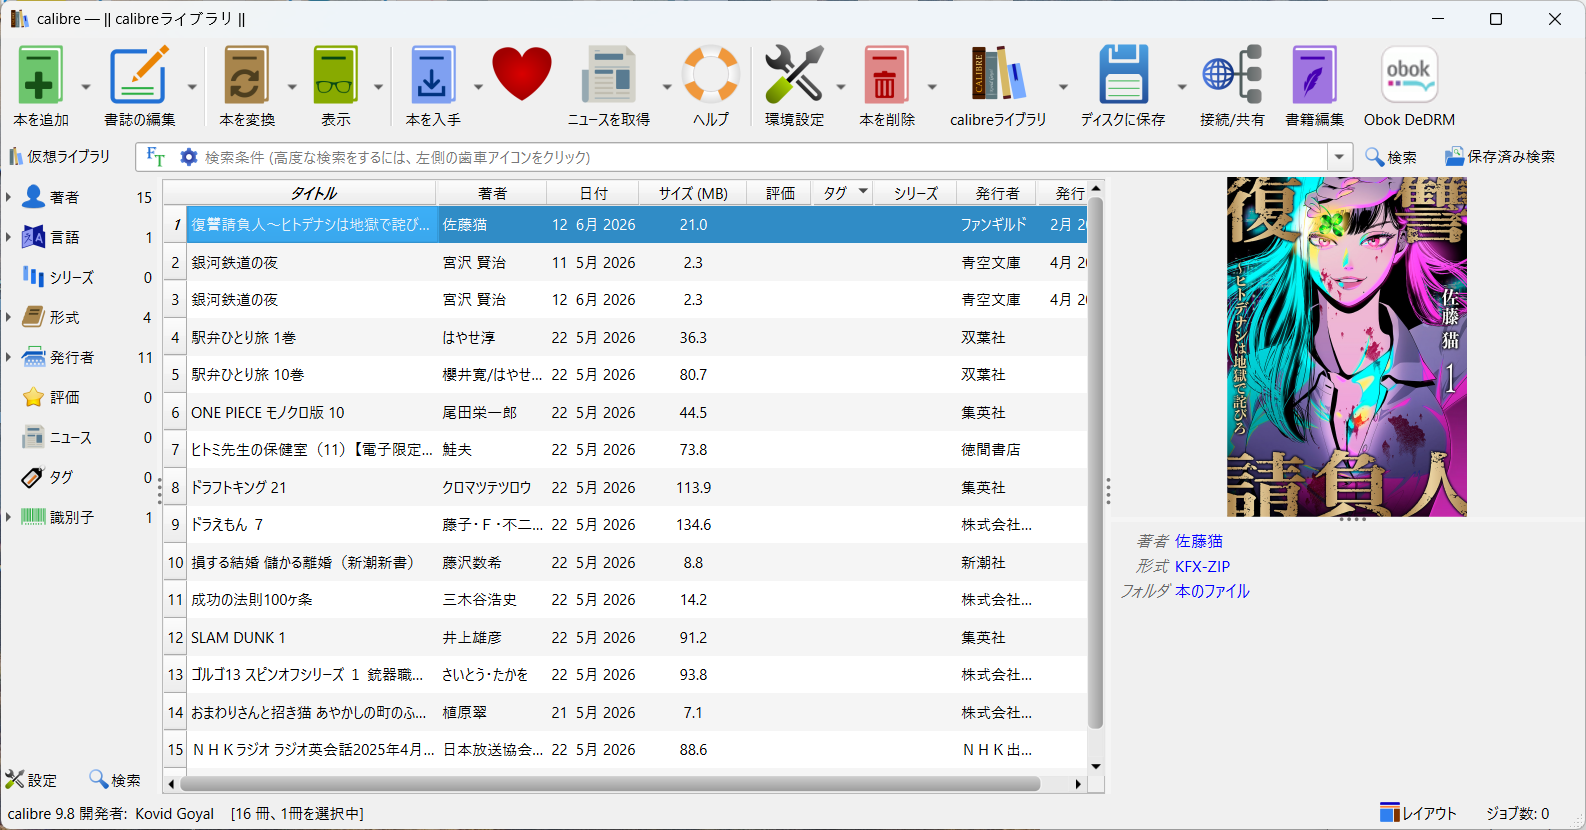This screenshot has width=1586, height=830.
Task: Click the 佐藤猫 author link
Action: (1199, 541)
